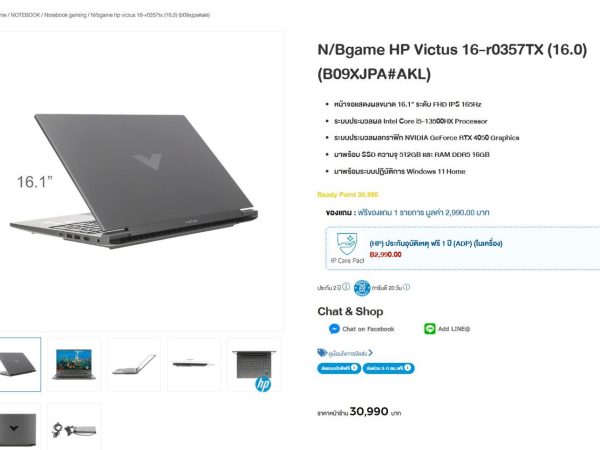Click the green LINE app icon
Viewport: 600px width, 450px height.
tap(430, 329)
